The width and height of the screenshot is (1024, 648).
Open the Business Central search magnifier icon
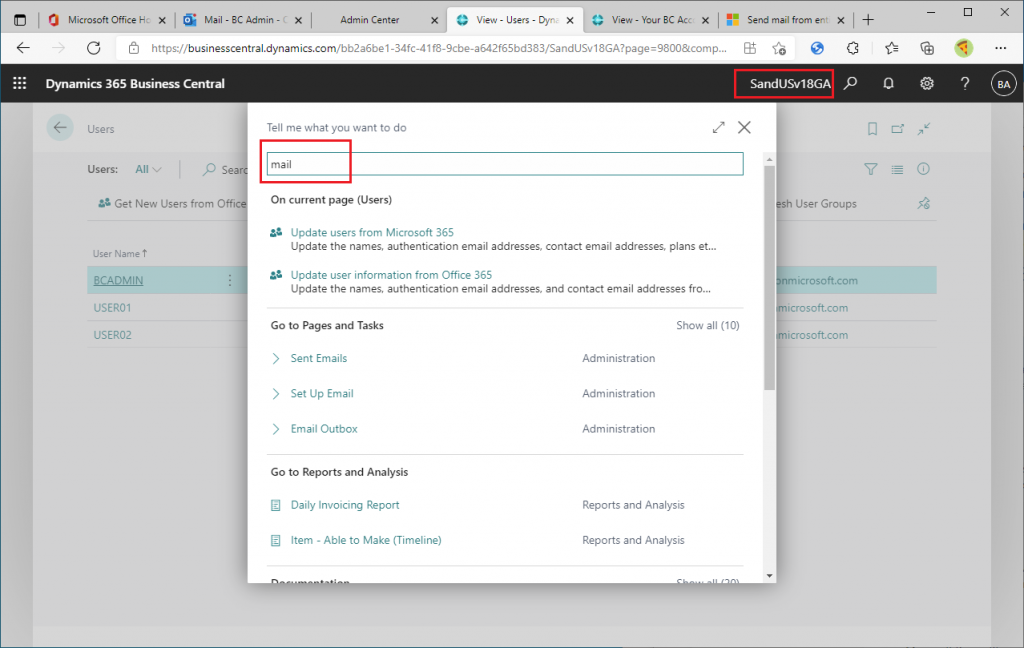pos(851,84)
